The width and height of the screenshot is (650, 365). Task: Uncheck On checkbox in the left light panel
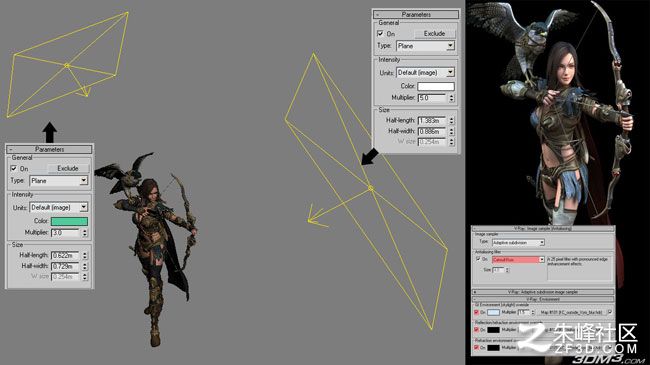tap(14, 168)
